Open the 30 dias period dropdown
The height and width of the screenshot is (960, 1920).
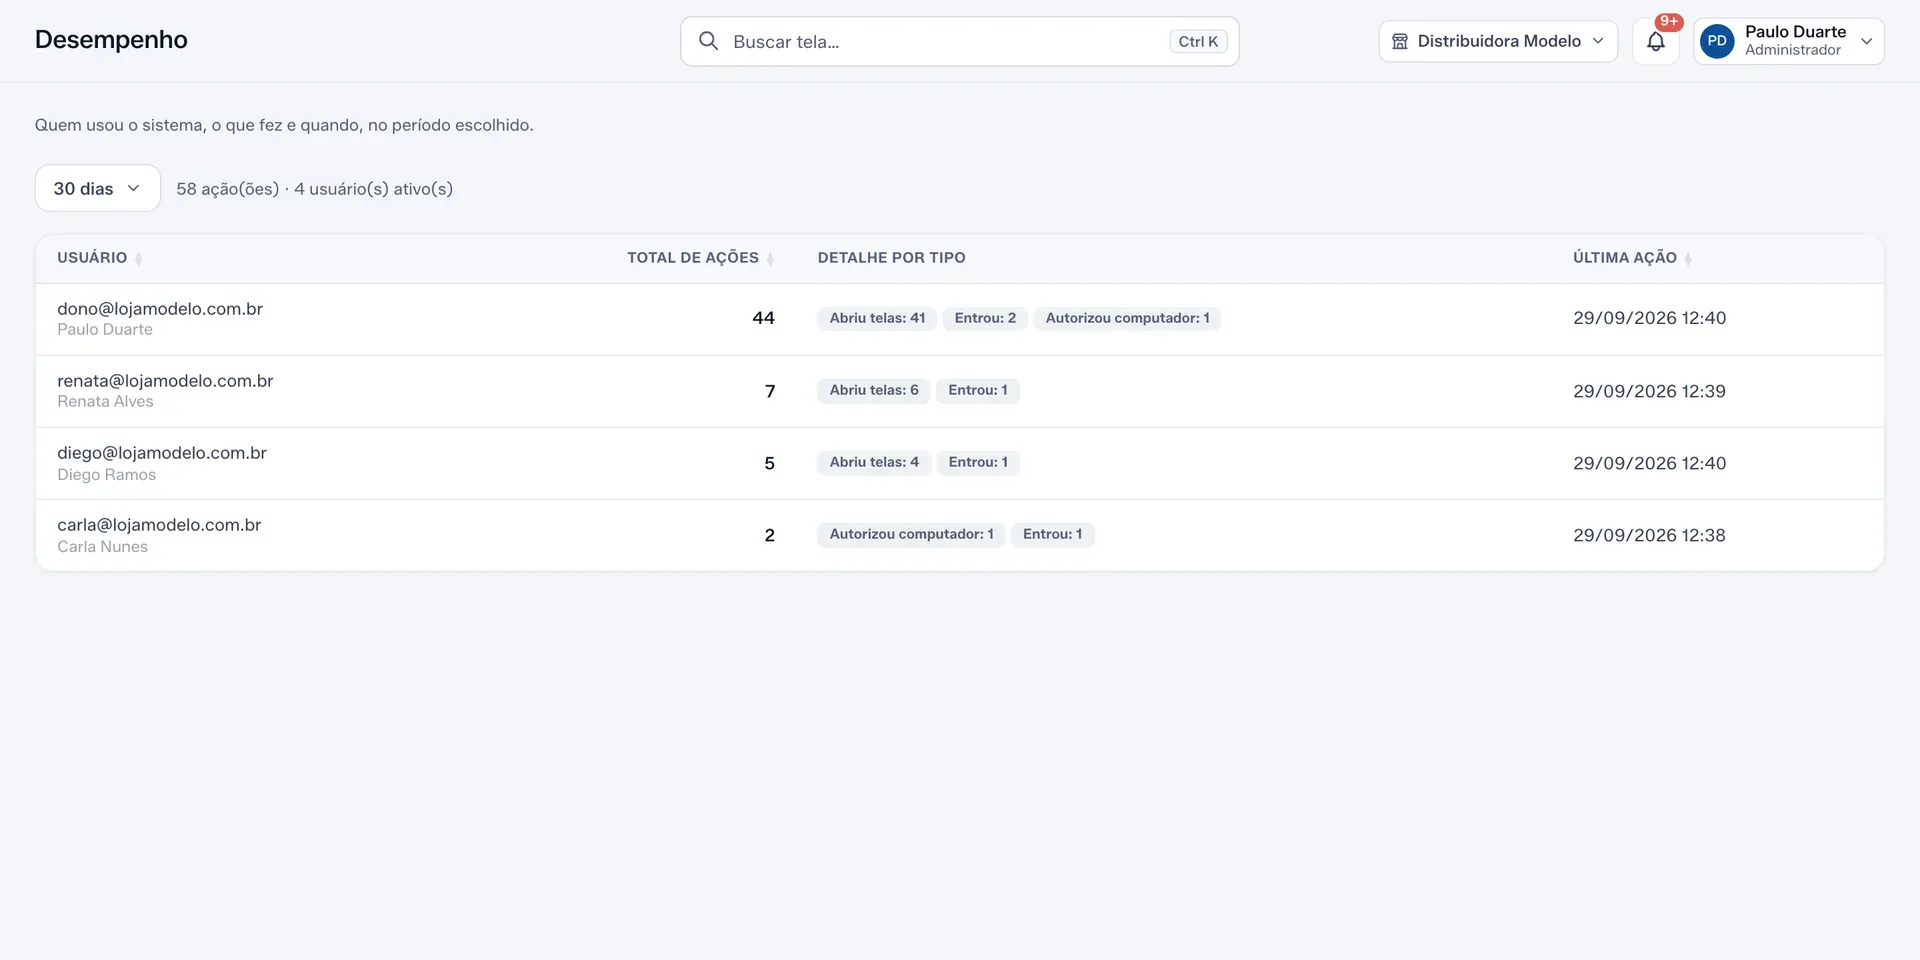point(98,188)
